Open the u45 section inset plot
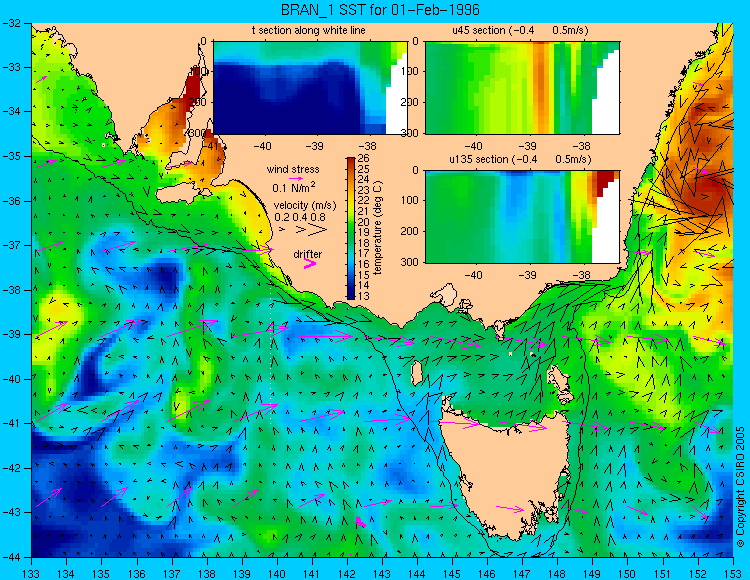 pos(522,88)
